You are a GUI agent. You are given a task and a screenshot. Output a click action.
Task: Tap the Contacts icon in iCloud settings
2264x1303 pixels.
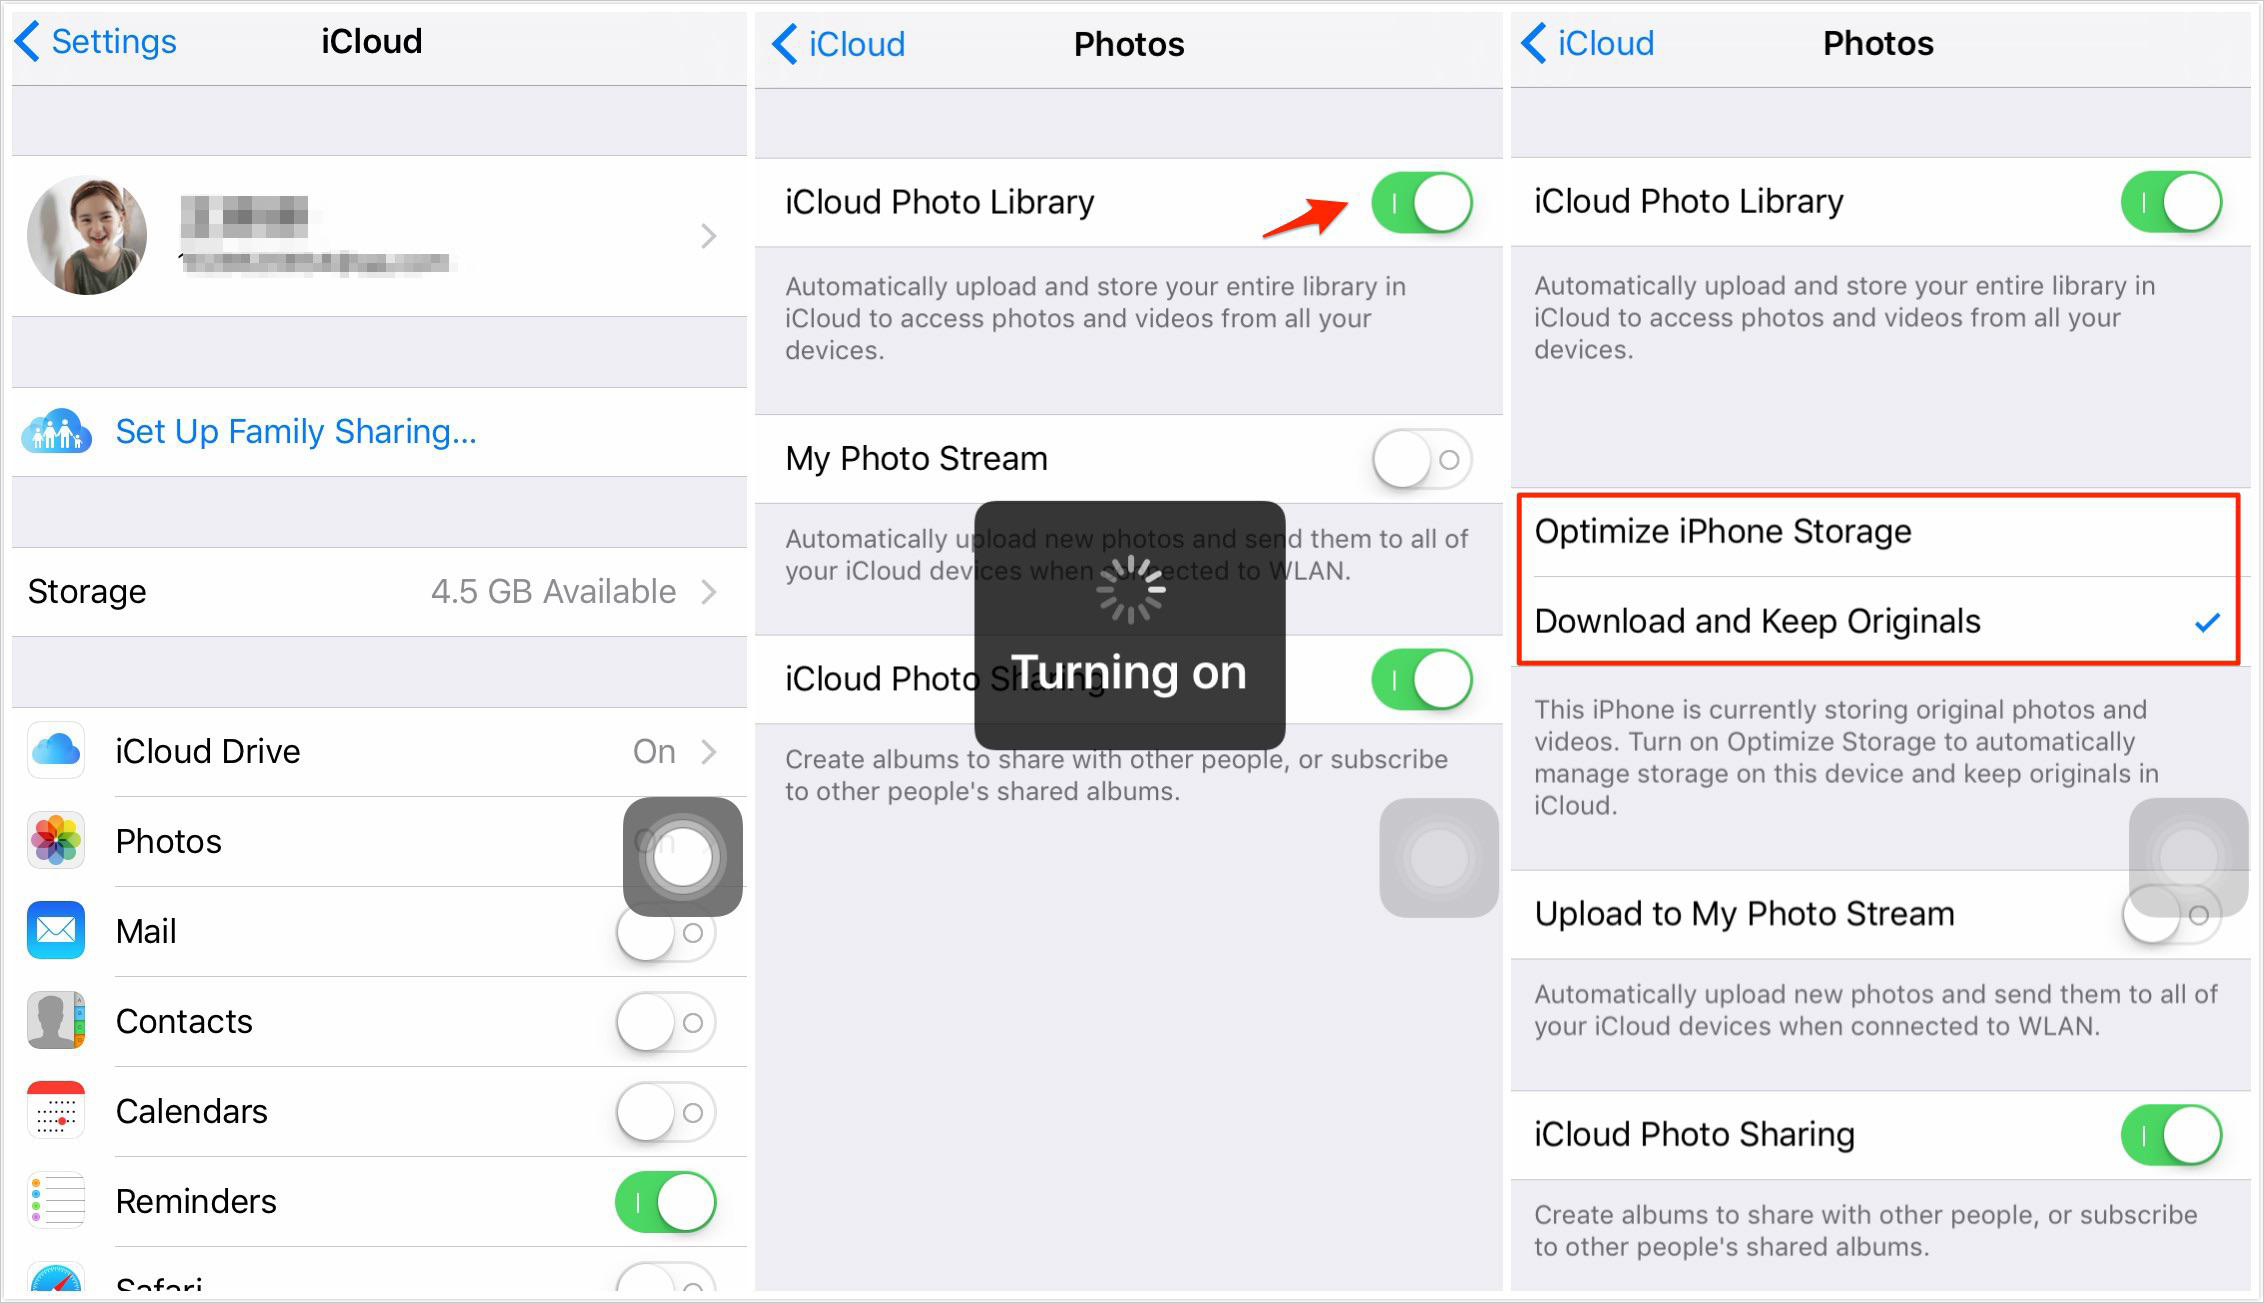pos(58,1022)
